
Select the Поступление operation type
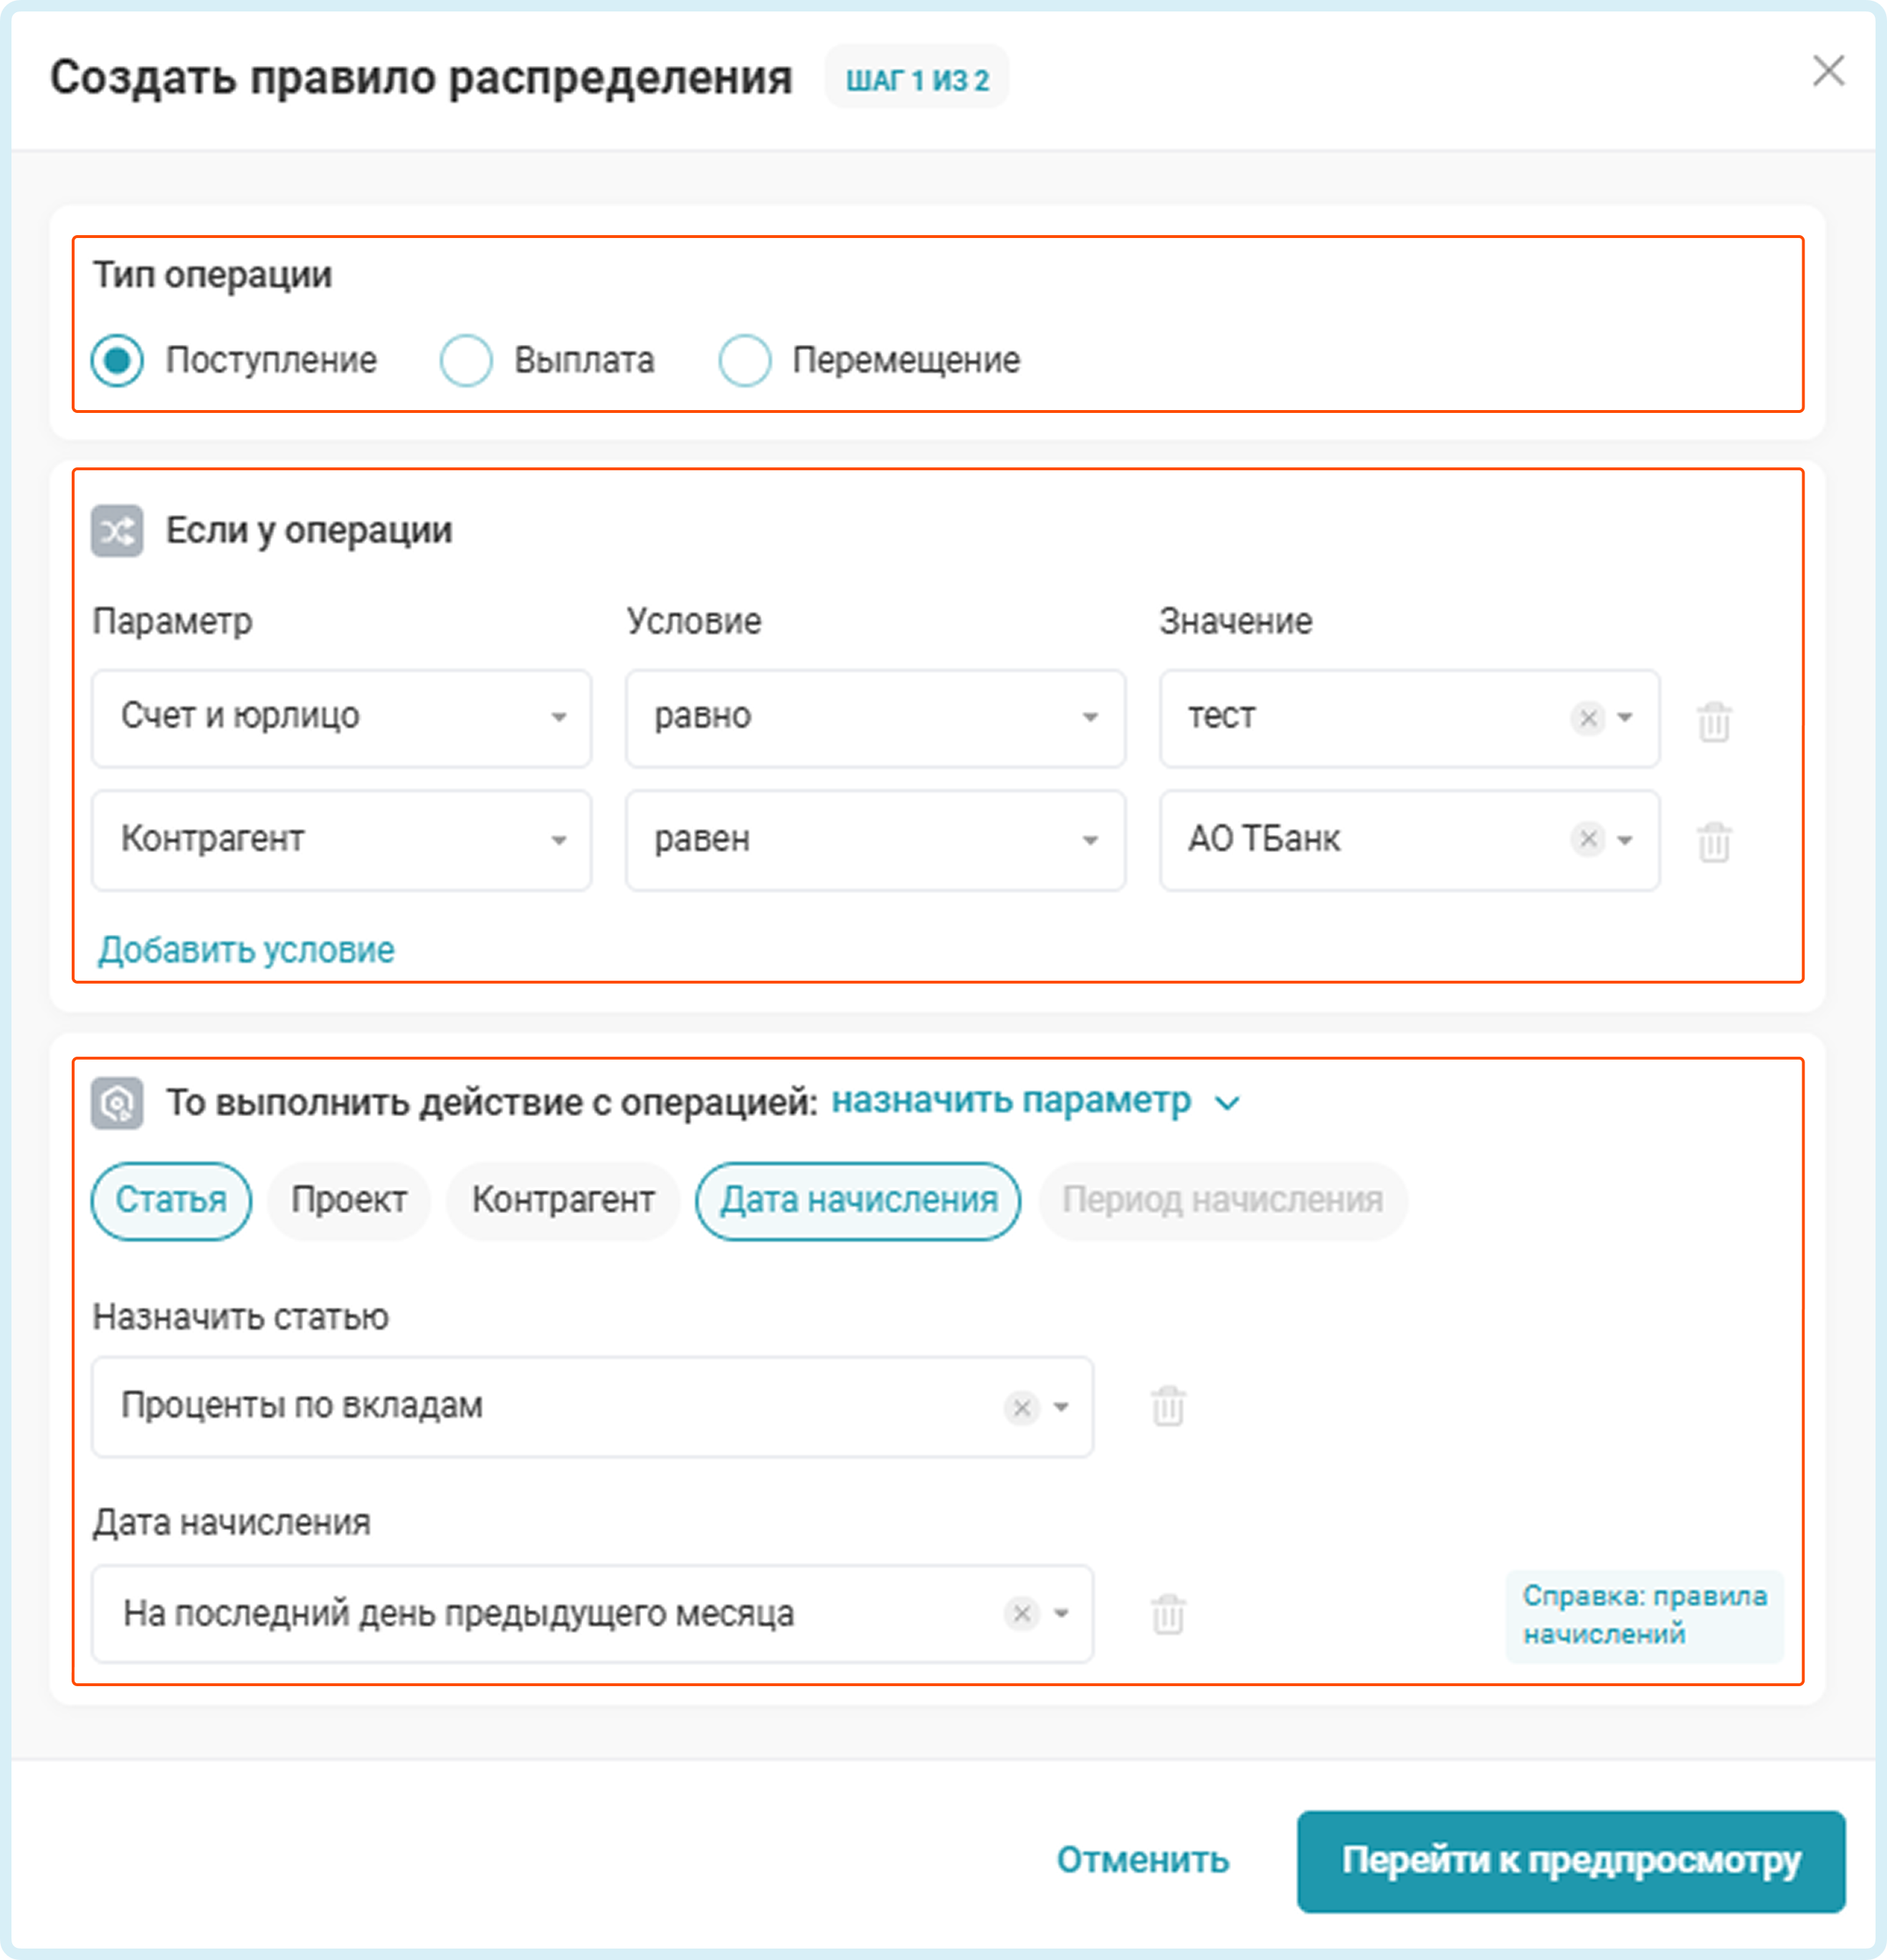(x=117, y=360)
